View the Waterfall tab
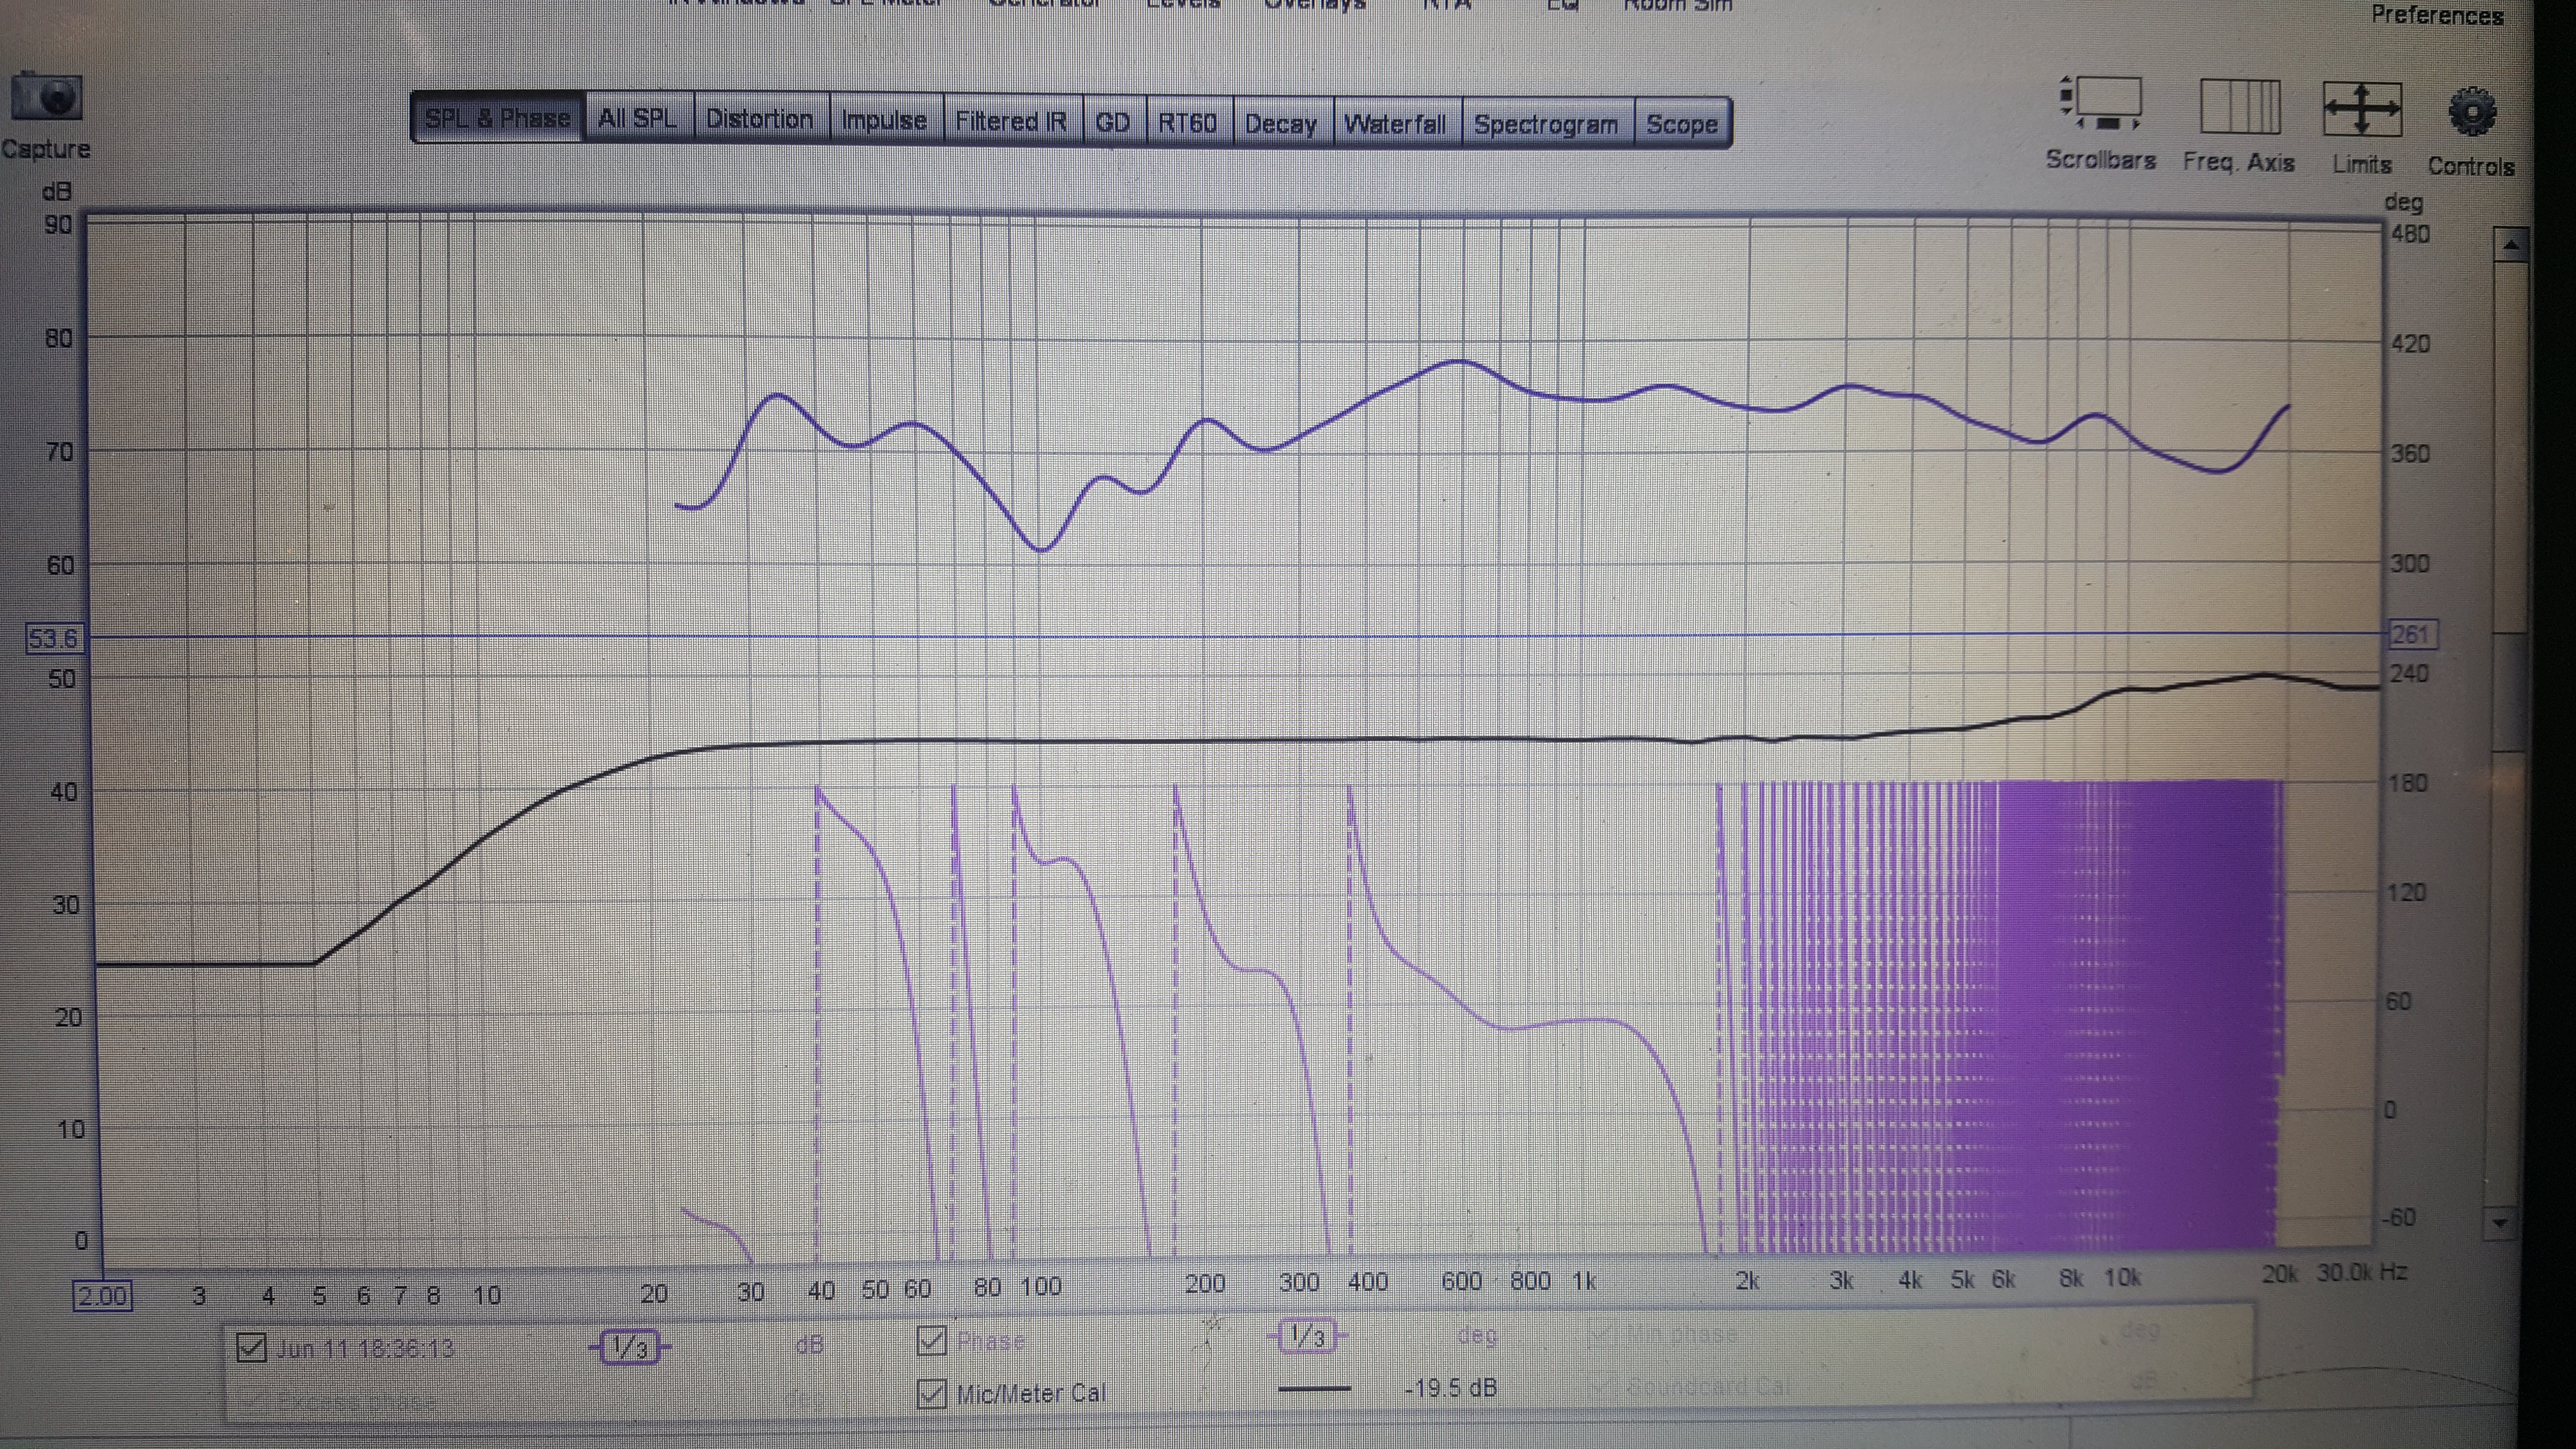 pos(1395,124)
